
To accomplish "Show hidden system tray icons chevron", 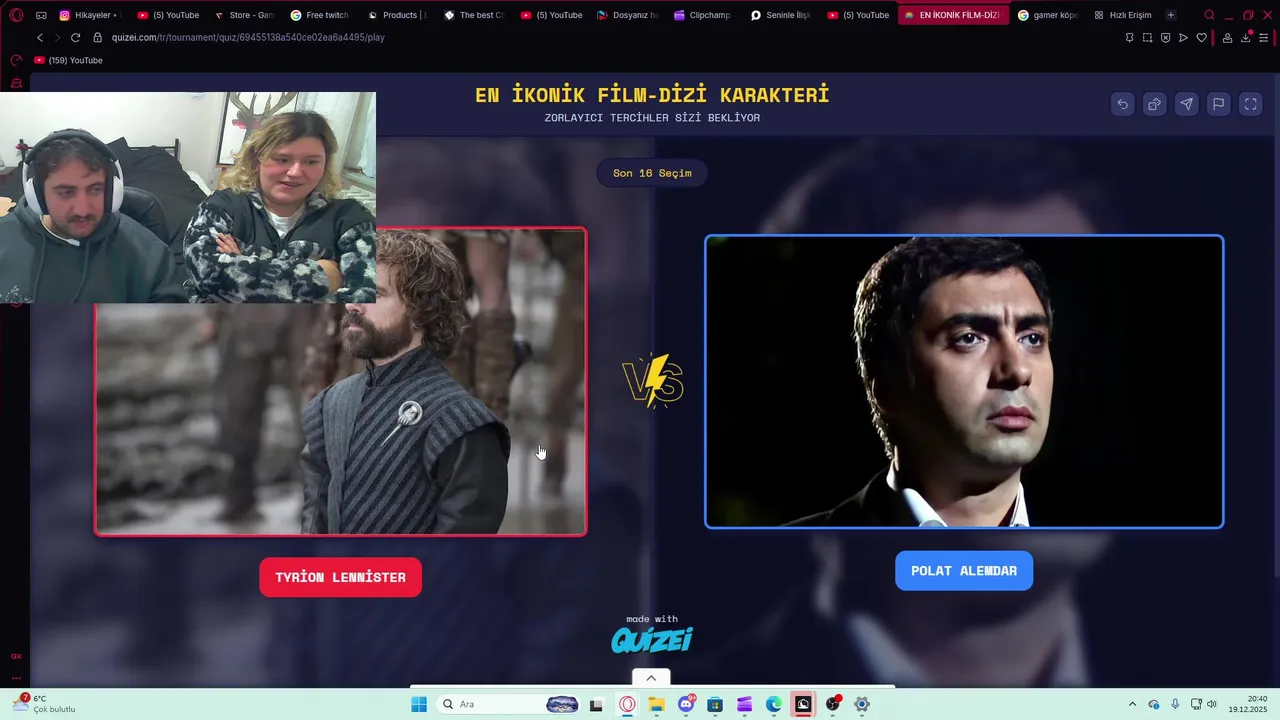I will click(x=1132, y=704).
